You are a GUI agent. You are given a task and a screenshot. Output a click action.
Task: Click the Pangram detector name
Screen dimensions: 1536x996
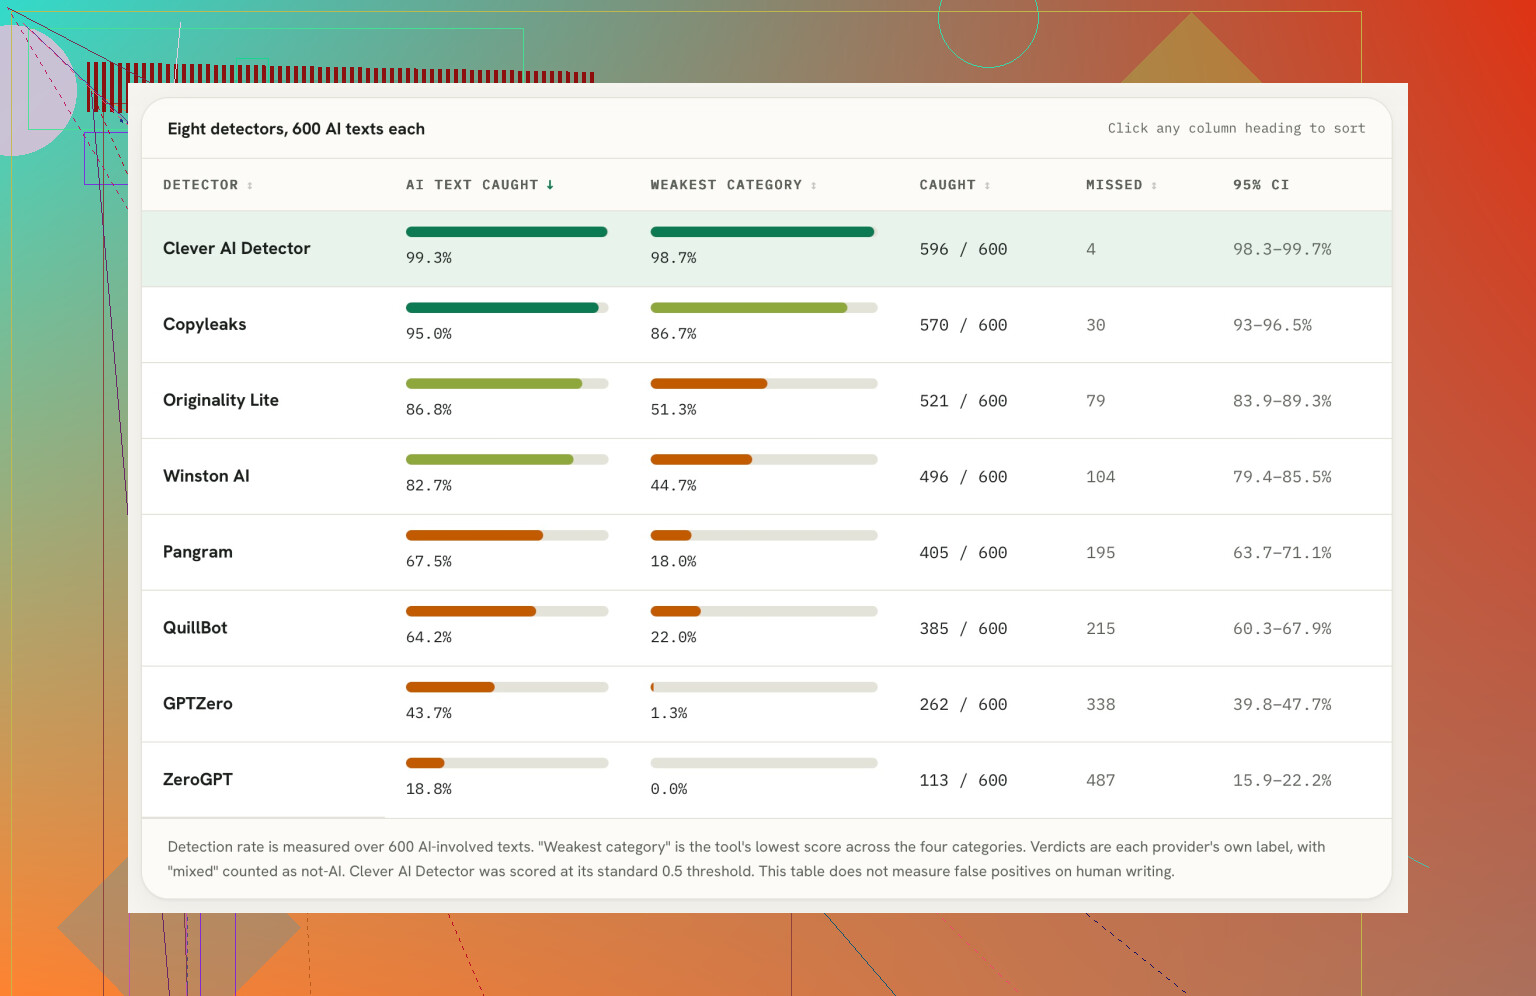click(x=198, y=552)
